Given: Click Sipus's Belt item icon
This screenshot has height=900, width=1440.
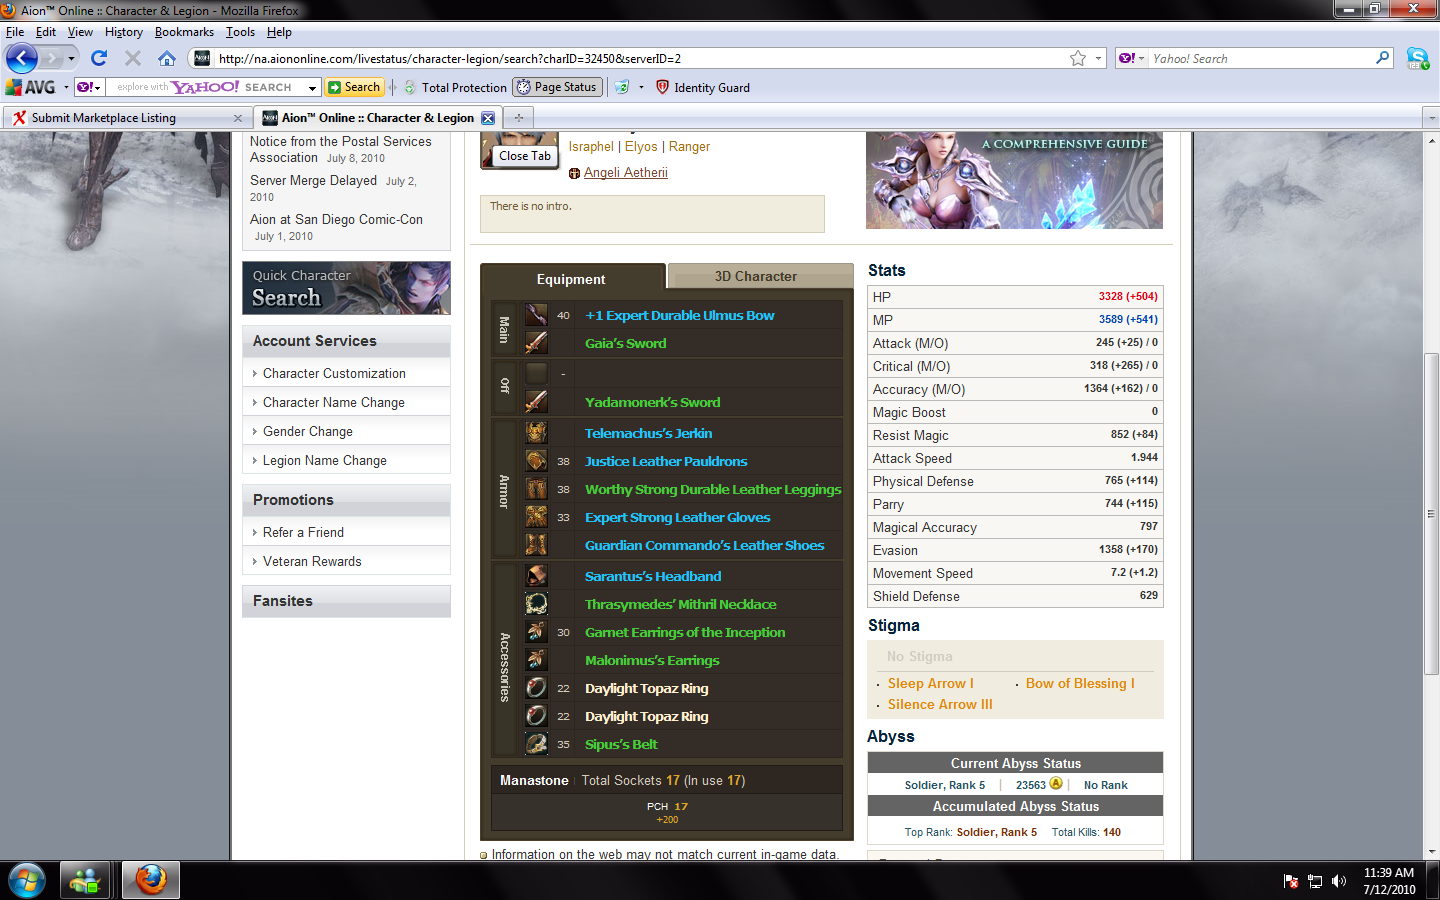Looking at the screenshot, I should click(537, 744).
